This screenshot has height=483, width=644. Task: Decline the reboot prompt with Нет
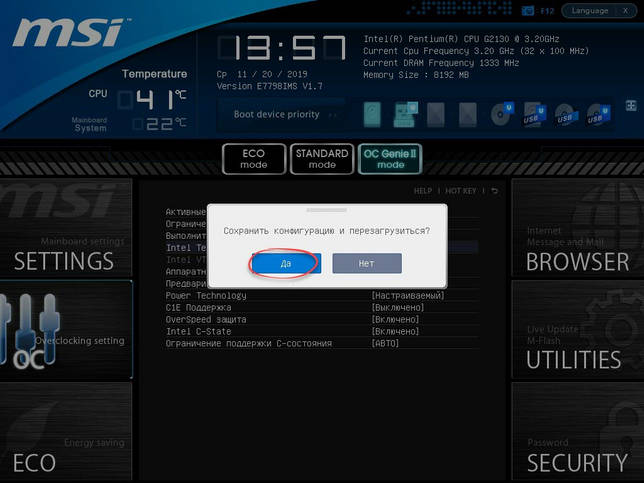coord(367,263)
